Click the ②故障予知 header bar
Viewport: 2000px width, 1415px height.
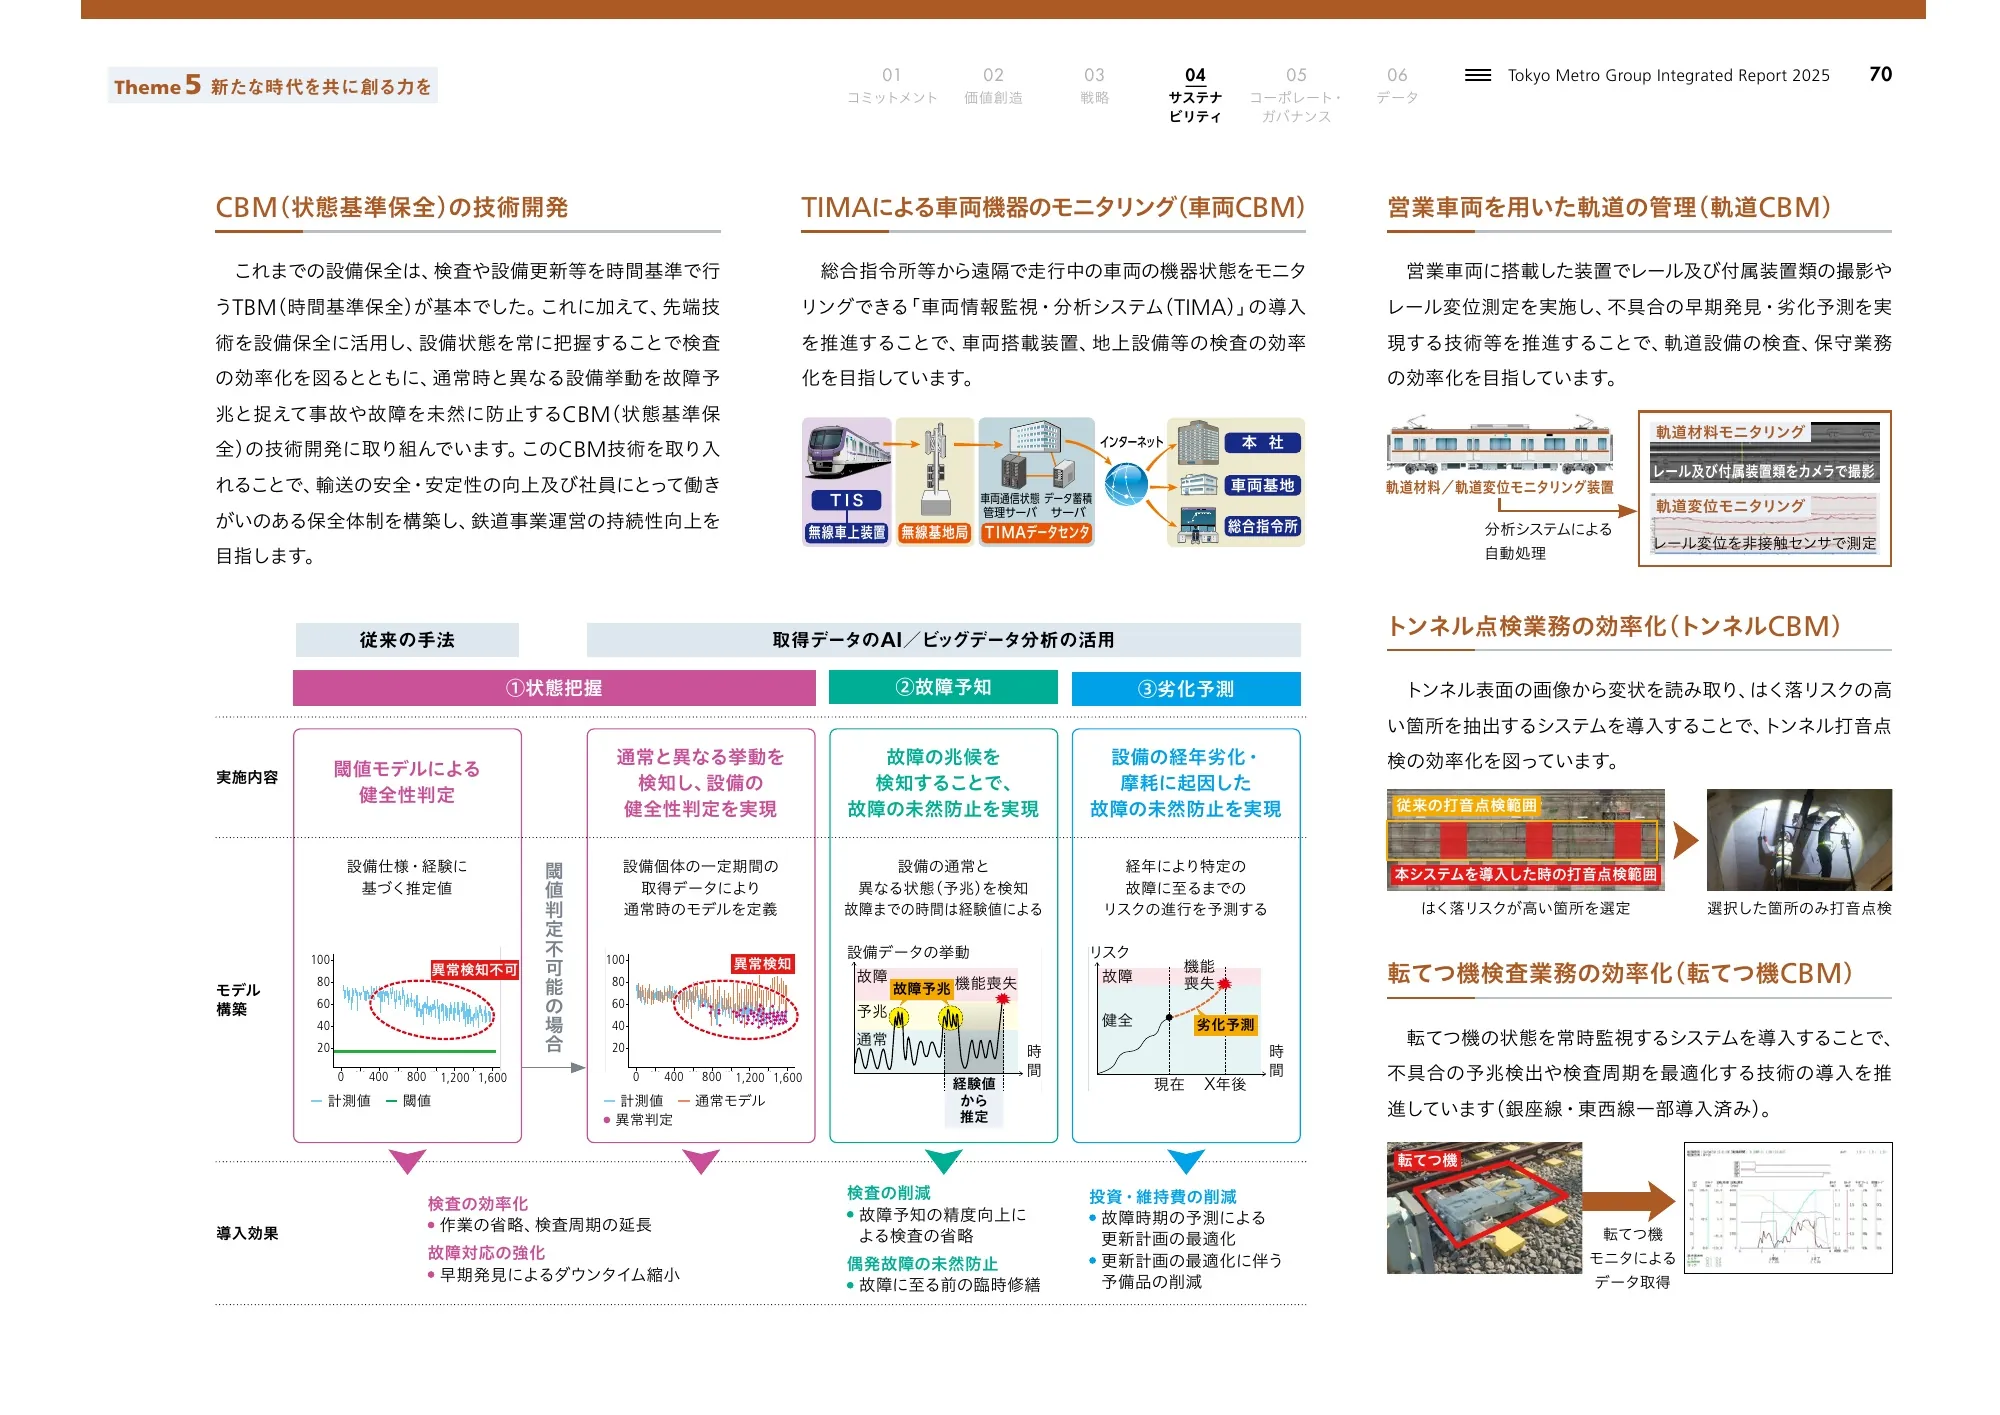943,687
